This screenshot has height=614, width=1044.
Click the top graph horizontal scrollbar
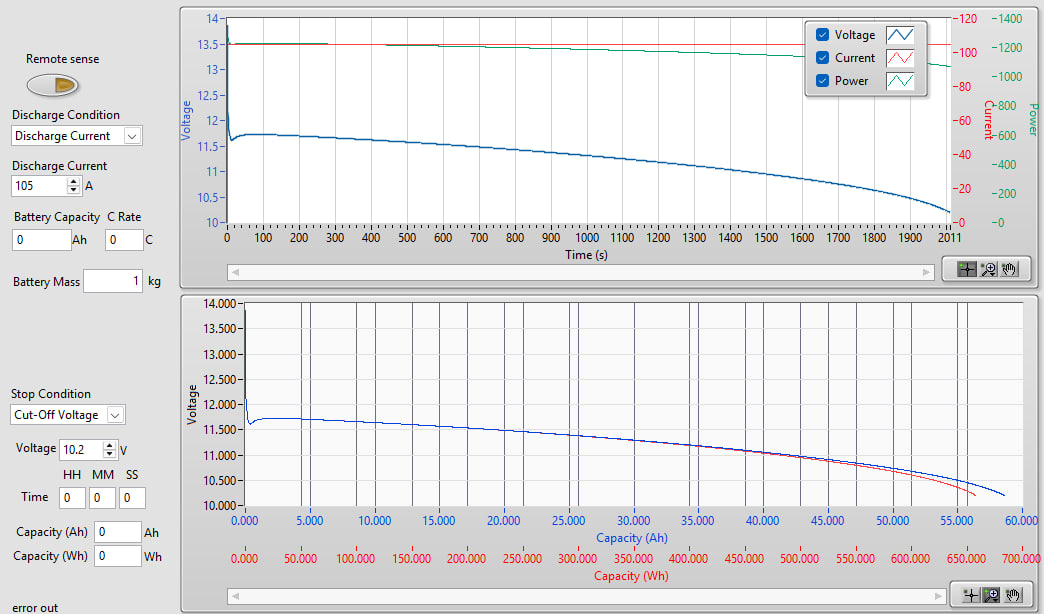[580, 271]
